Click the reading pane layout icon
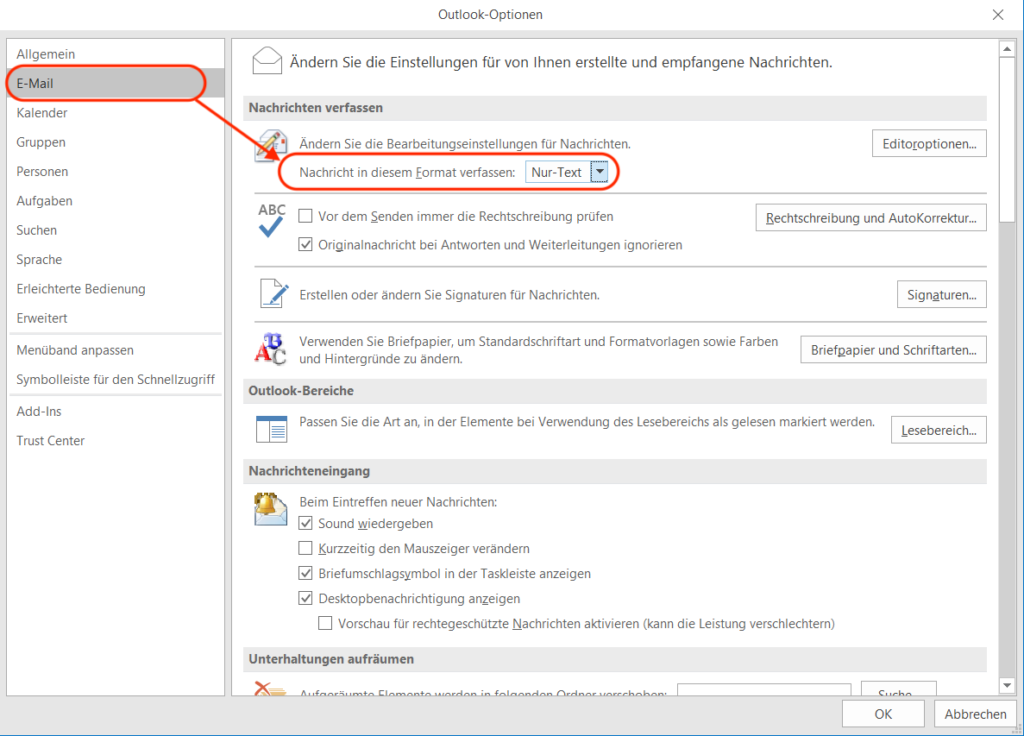1024x736 pixels. [272, 429]
